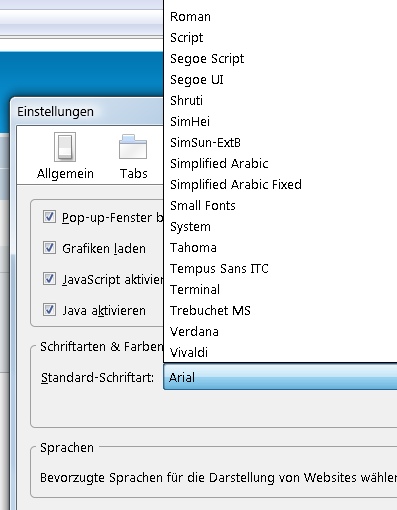The width and height of the screenshot is (397, 510).
Task: Toggle the Pop-up-Fenster checkbox
Action: [49, 217]
